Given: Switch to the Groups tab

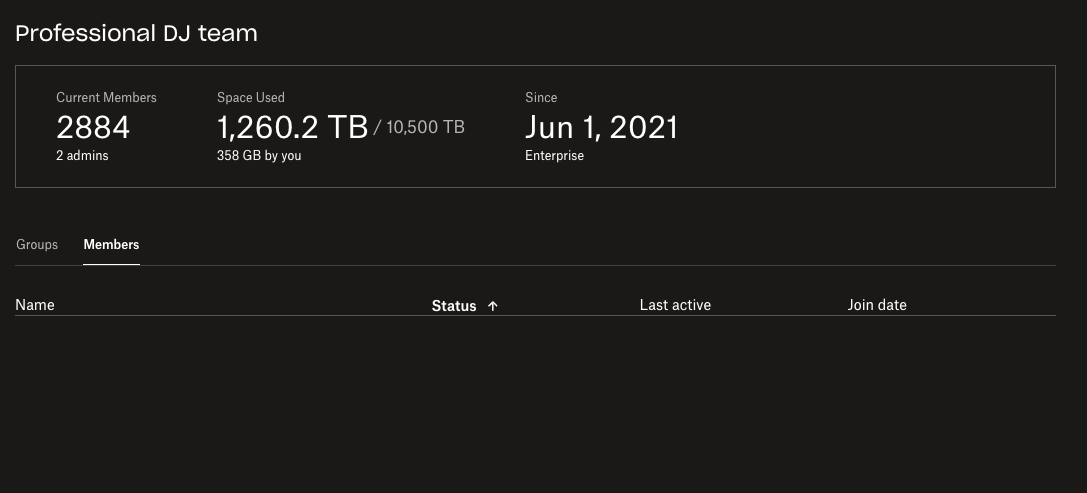Looking at the screenshot, I should (x=37, y=245).
